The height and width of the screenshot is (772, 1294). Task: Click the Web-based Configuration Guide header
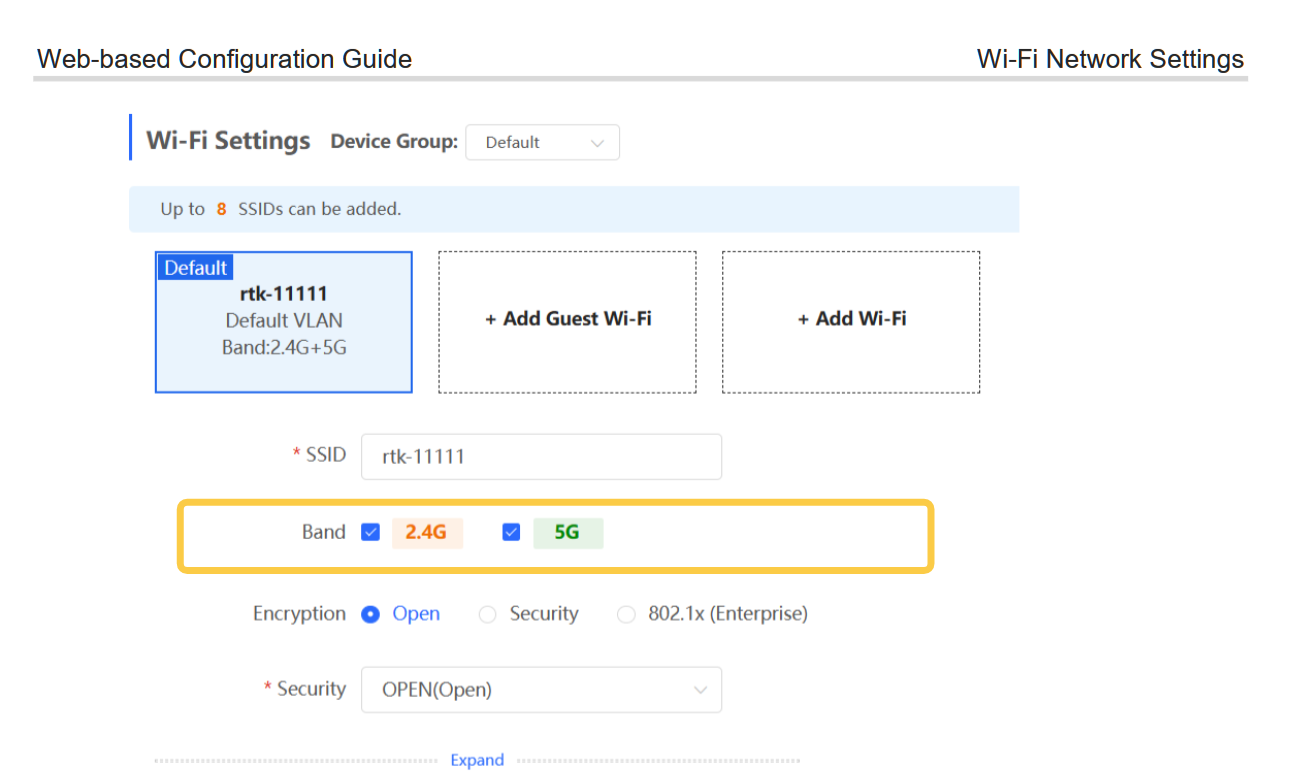tap(225, 59)
